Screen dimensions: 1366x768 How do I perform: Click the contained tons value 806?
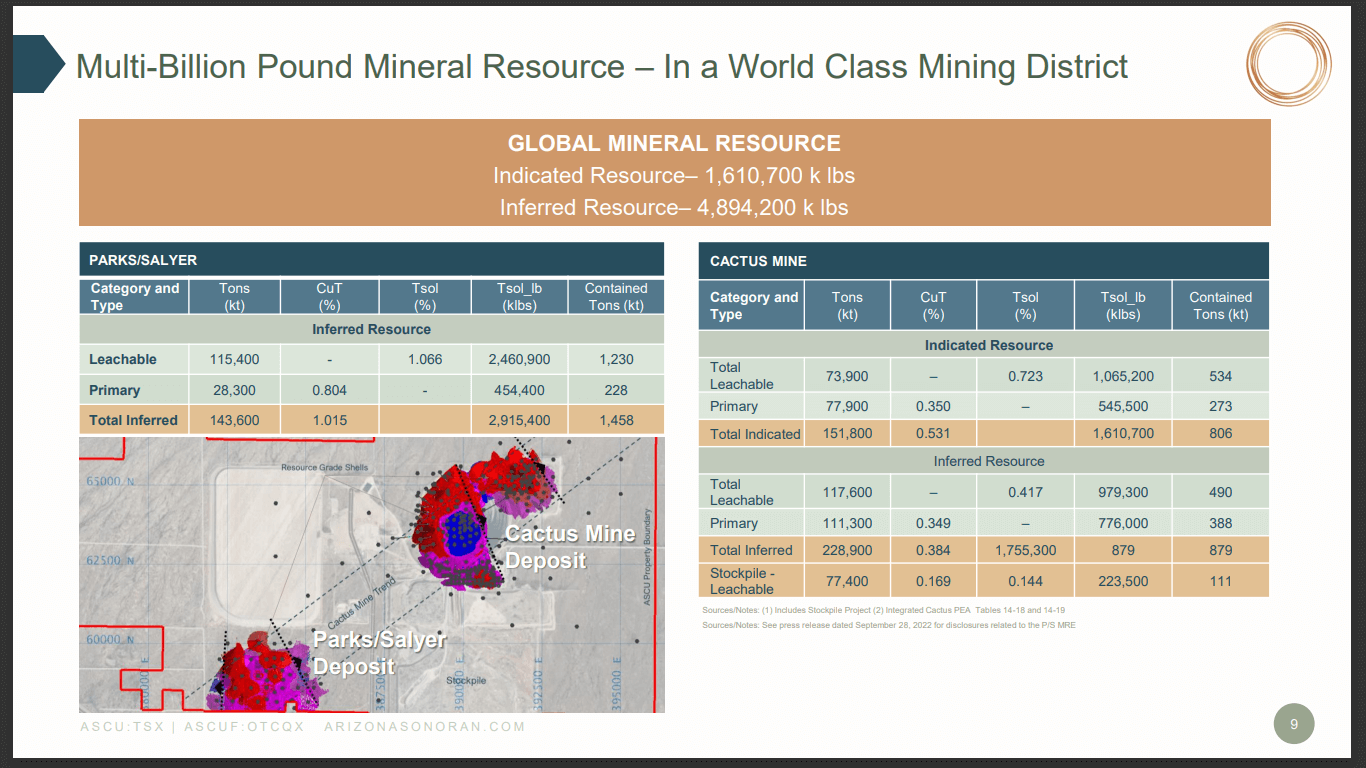tap(1220, 434)
